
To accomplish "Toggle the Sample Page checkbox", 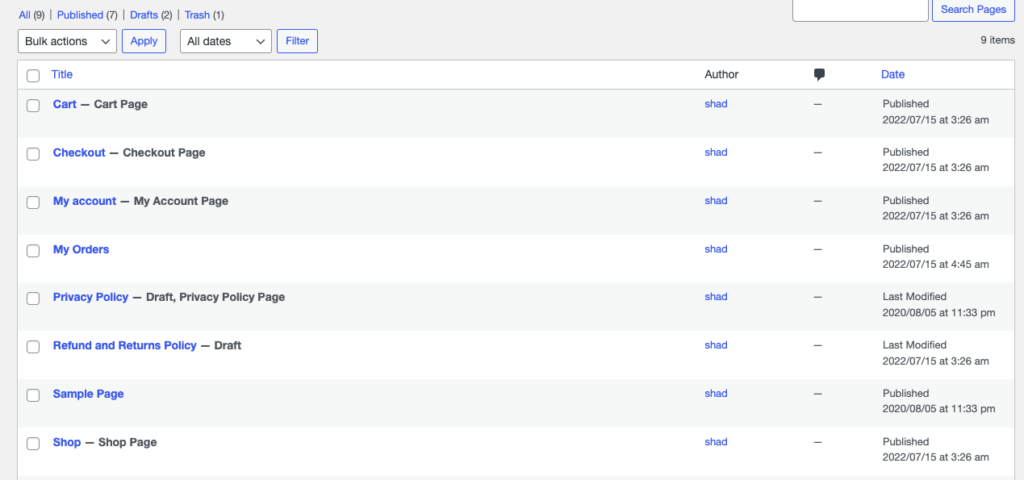I will (33, 395).
